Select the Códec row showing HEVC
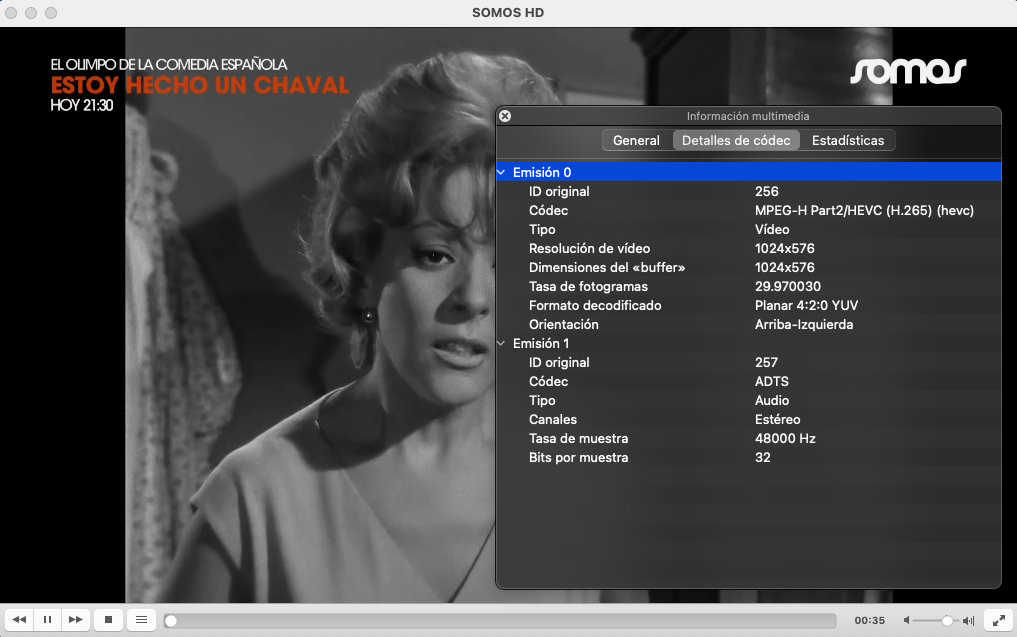This screenshot has height=637, width=1017. (x=750, y=211)
